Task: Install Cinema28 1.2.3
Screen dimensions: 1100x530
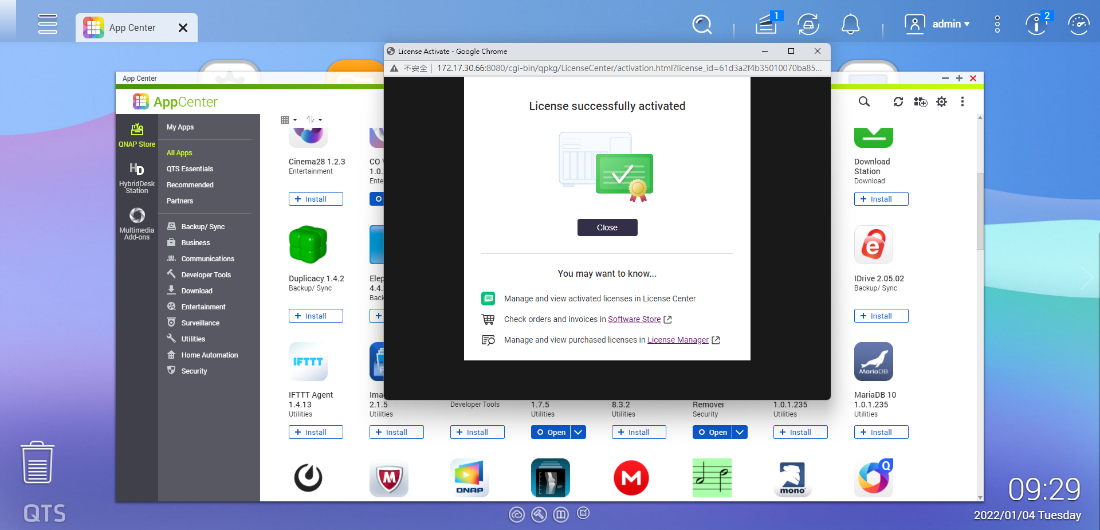Action: click(316, 199)
